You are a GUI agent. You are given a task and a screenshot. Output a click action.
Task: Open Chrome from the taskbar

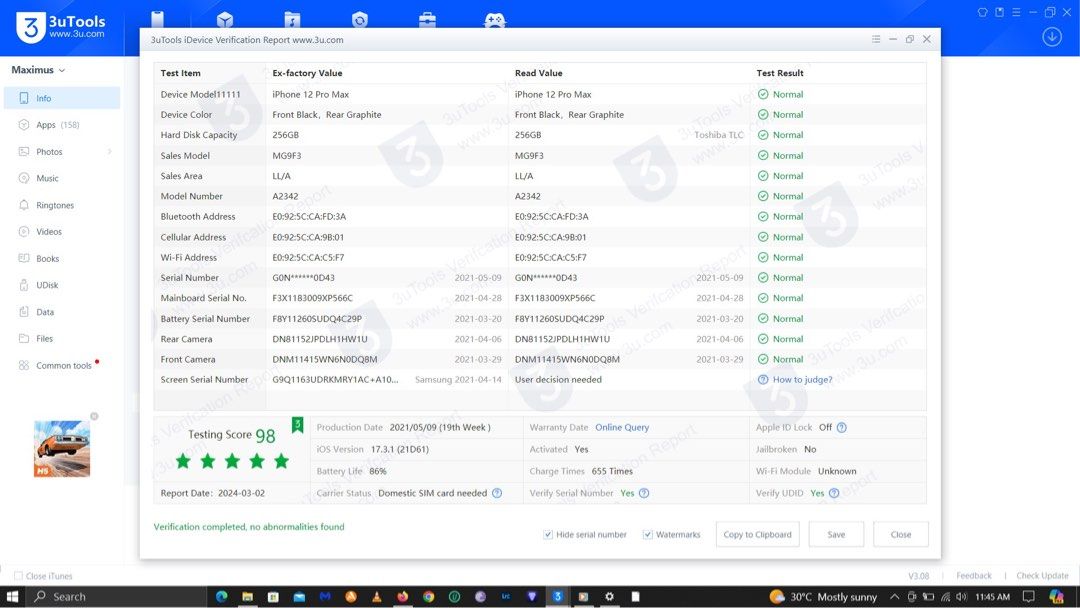point(428,596)
